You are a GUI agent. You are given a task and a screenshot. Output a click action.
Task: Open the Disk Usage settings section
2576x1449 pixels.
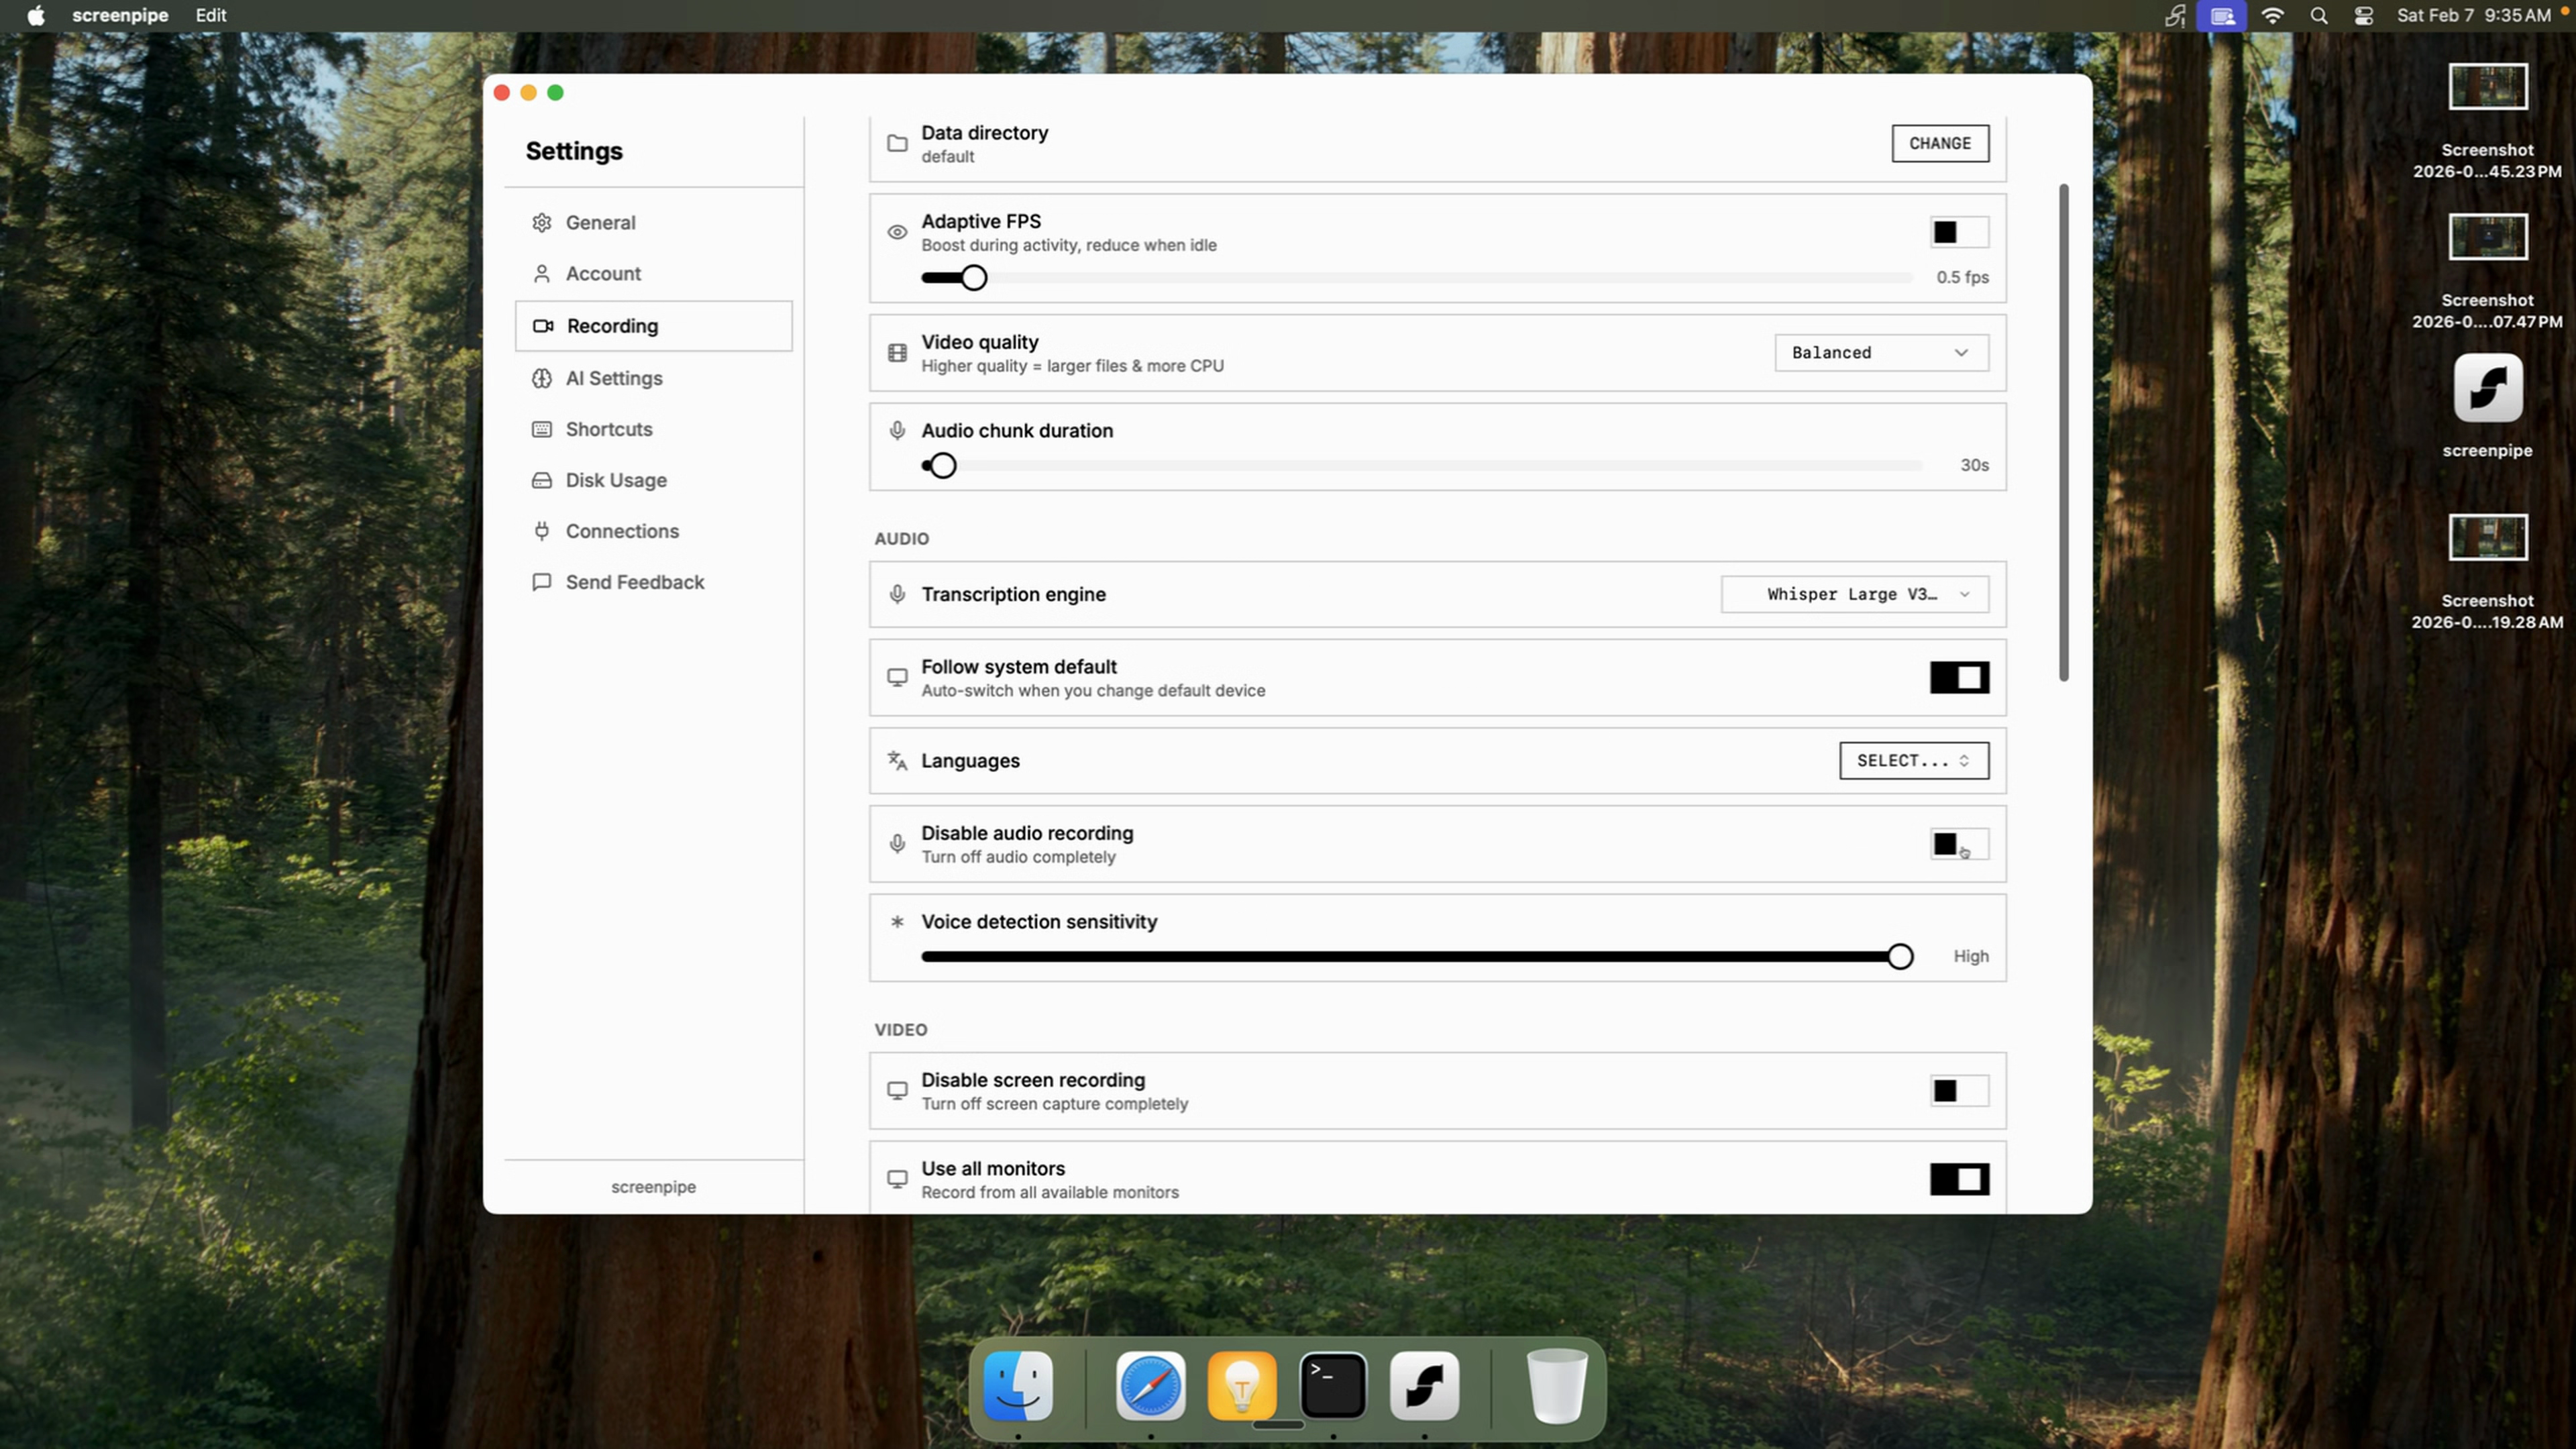coord(615,480)
